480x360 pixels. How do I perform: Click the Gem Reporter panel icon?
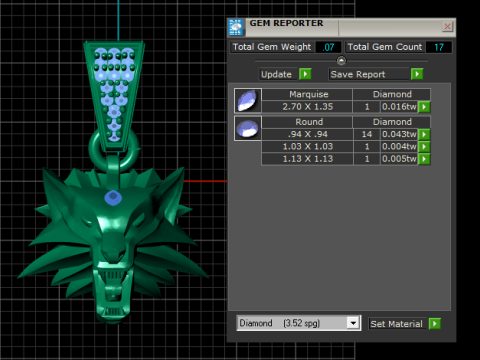pyautogui.click(x=236, y=27)
